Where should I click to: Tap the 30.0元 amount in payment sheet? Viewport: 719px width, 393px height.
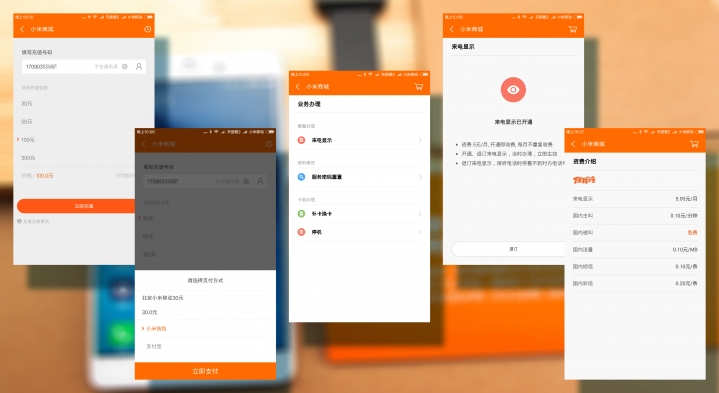tap(149, 312)
